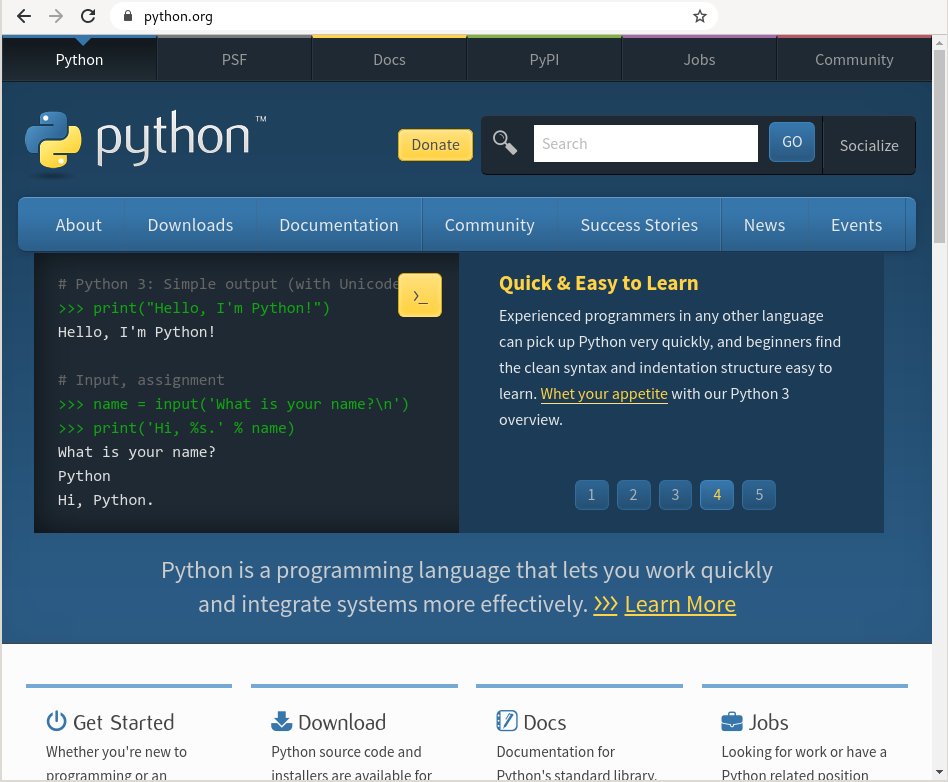
Task: Click the Jobs briefcase icon
Action: point(732,722)
